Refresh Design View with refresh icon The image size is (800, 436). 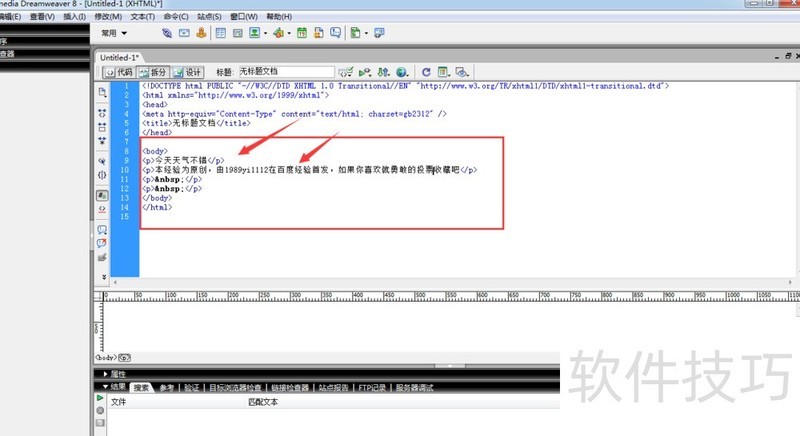click(426, 72)
